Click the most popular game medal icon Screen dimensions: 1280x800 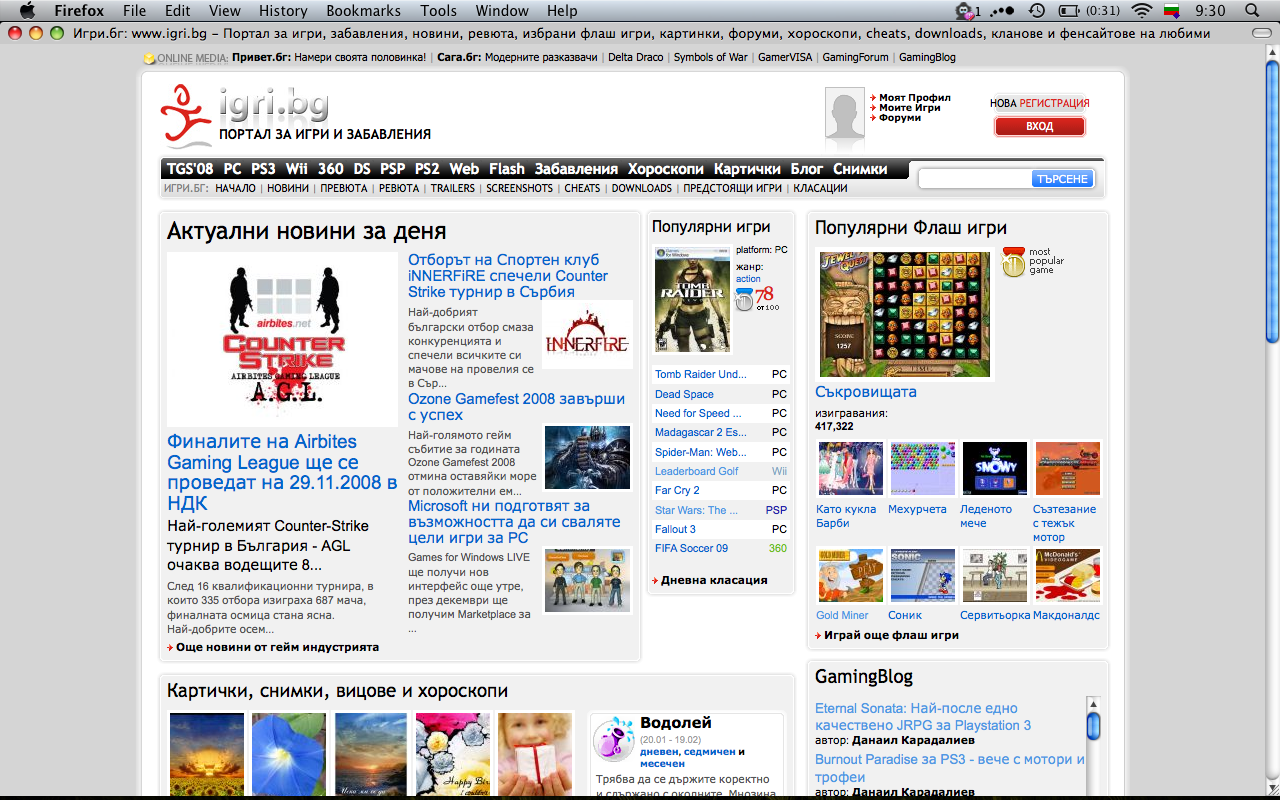point(1013,260)
